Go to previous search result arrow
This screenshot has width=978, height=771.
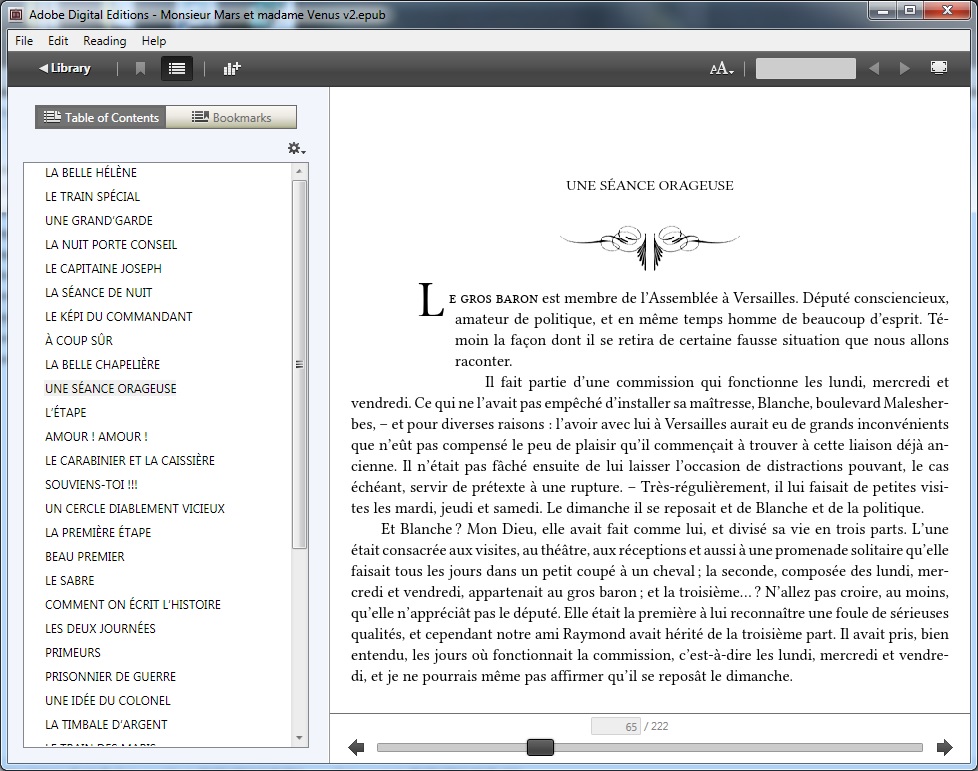[874, 68]
